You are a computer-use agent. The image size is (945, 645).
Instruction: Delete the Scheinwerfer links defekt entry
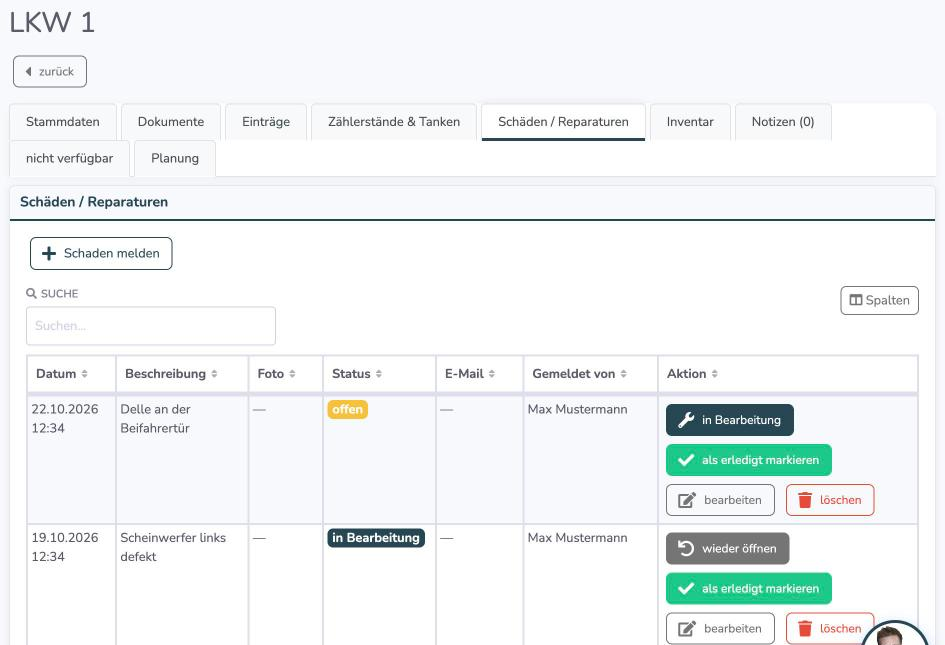[x=830, y=629]
